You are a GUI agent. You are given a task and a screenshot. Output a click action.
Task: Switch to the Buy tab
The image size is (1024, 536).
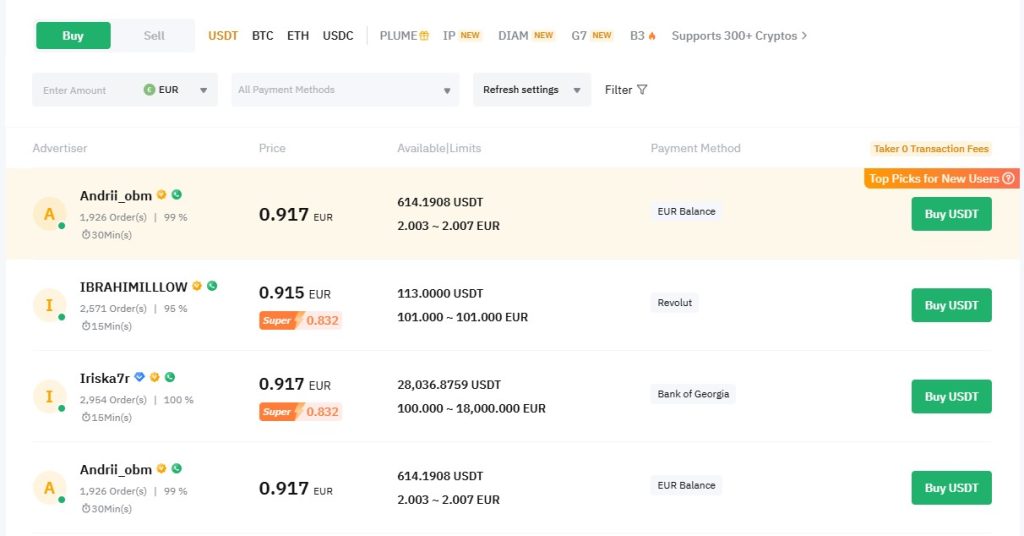tap(73, 35)
